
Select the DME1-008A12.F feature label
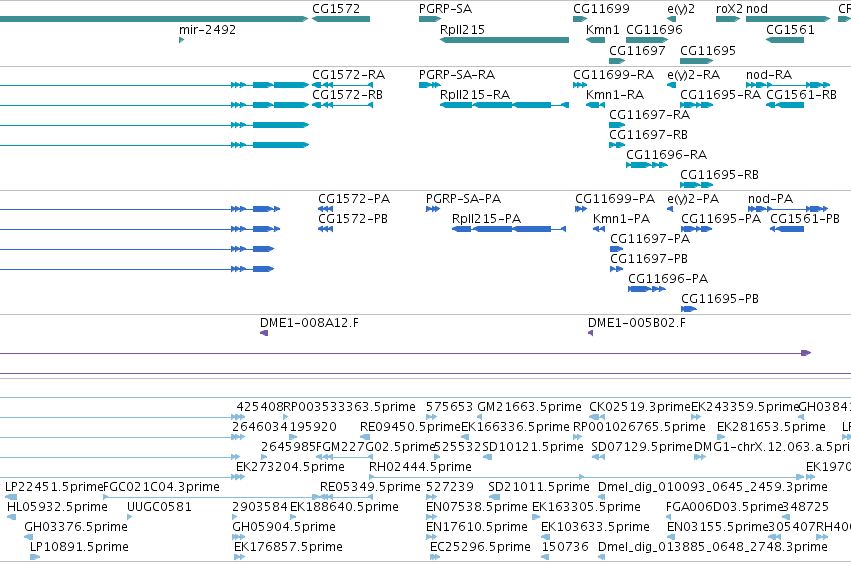click(x=309, y=323)
